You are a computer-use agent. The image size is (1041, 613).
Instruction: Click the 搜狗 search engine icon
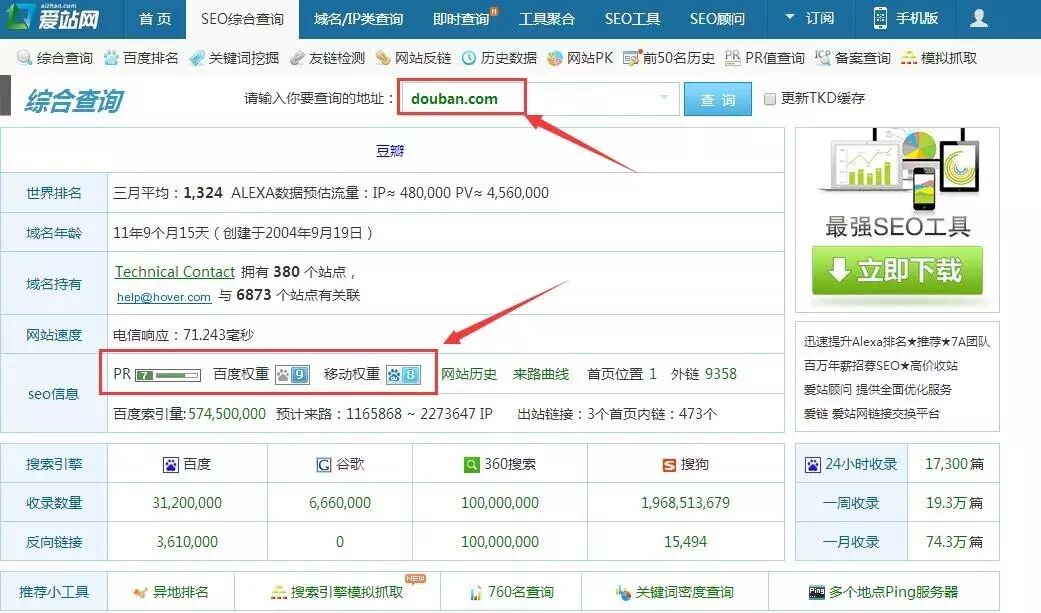click(x=669, y=465)
